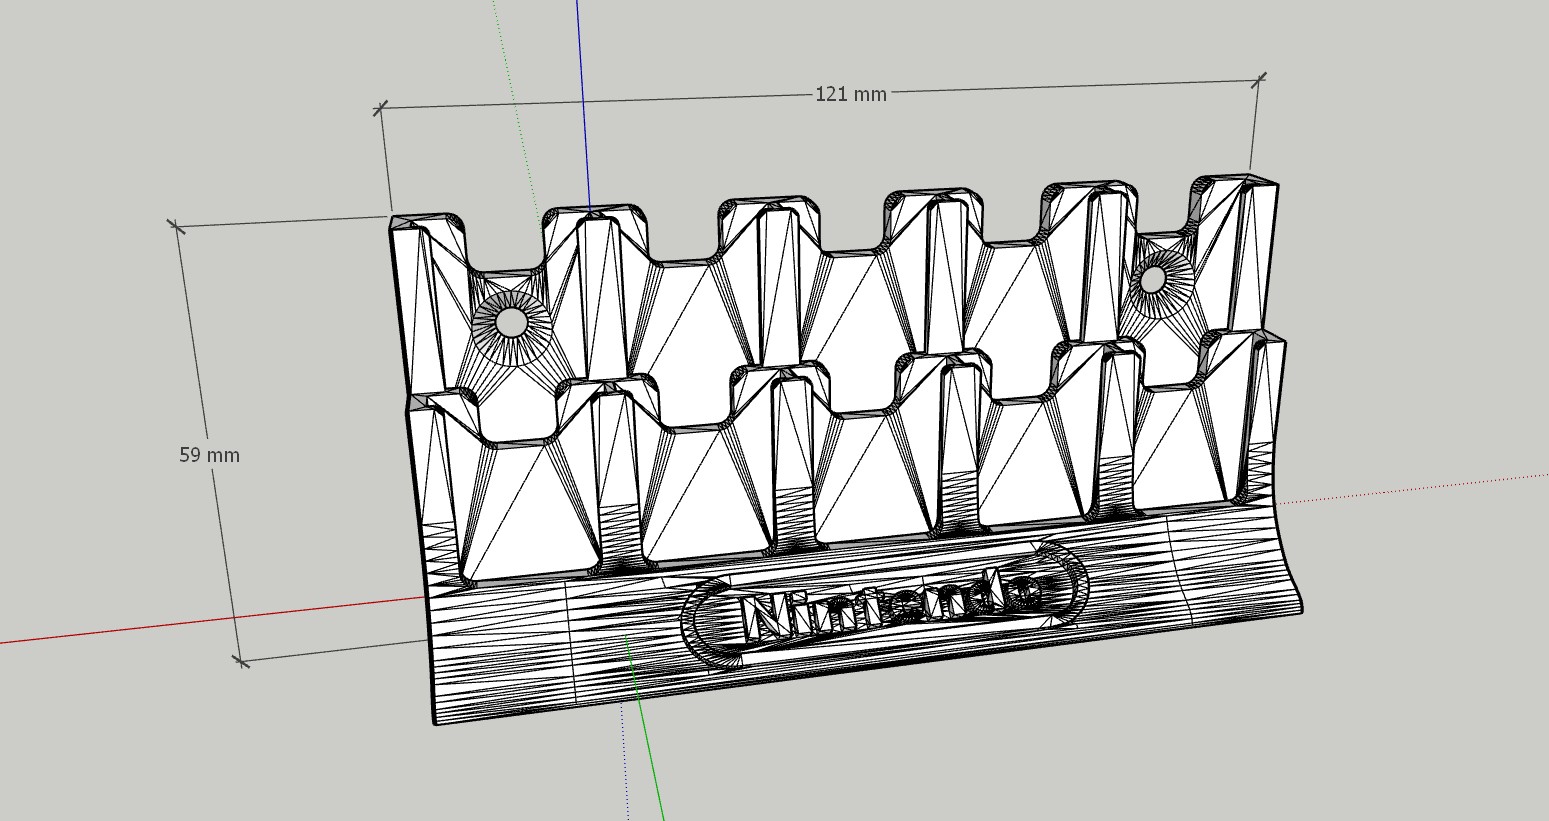The width and height of the screenshot is (1549, 821).
Task: Click the "121 mm" dimension label
Action: pos(851,94)
